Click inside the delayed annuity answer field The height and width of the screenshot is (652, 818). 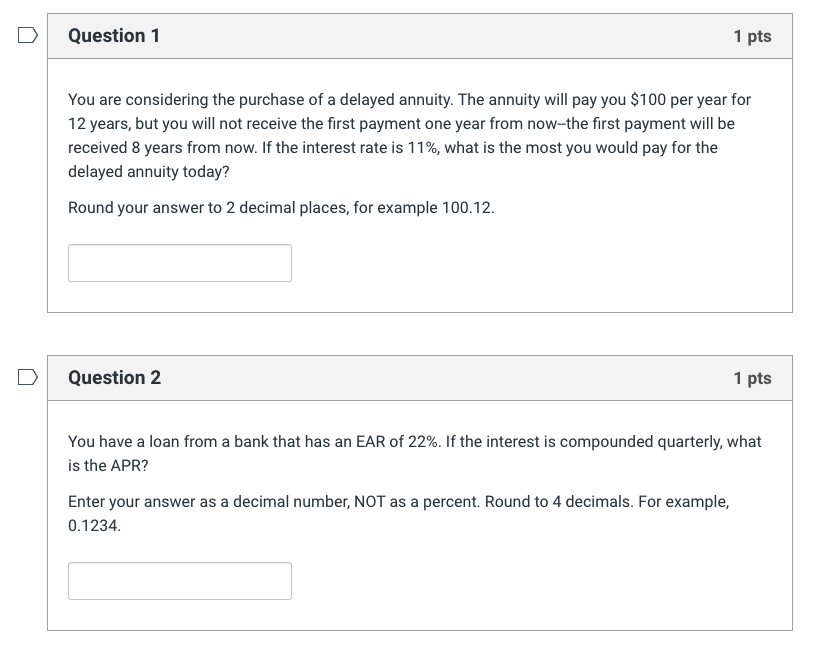pos(180,262)
